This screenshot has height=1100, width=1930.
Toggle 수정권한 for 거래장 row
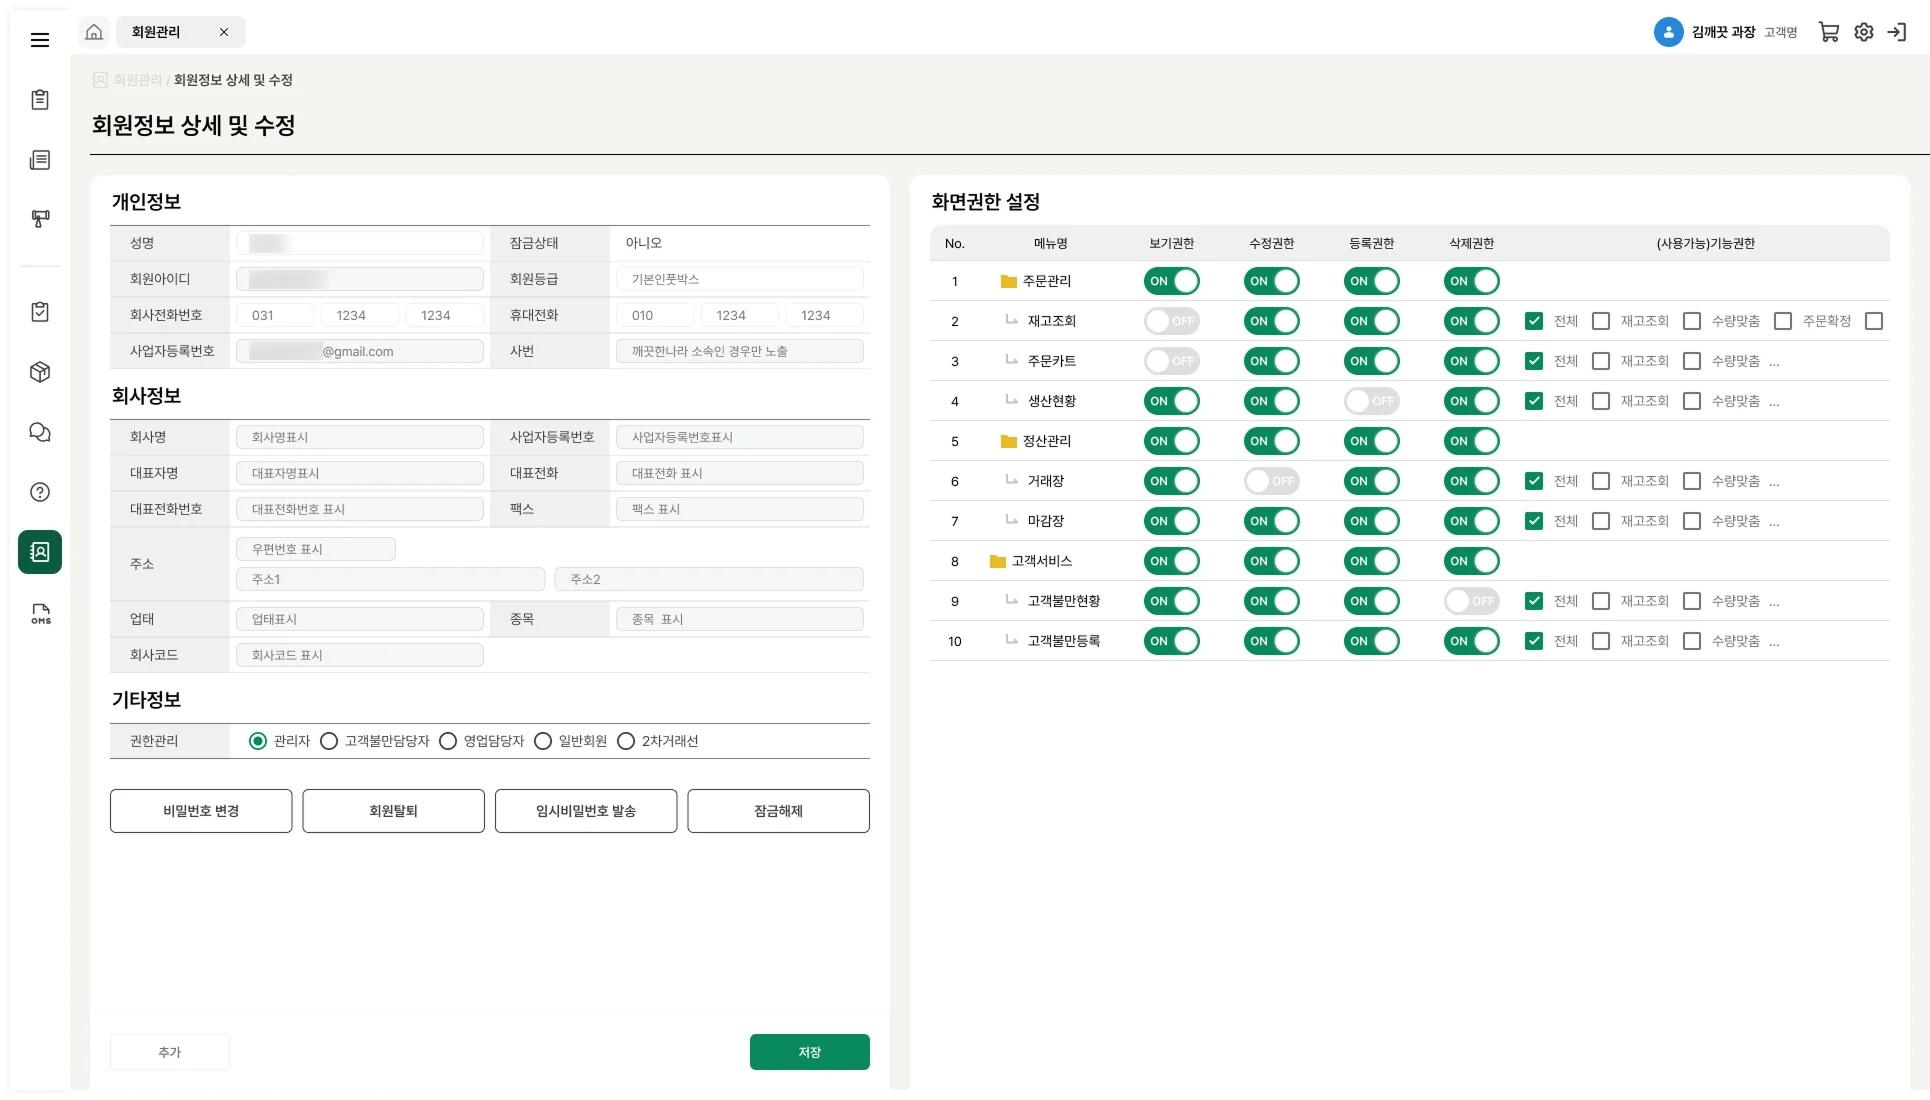(x=1272, y=481)
